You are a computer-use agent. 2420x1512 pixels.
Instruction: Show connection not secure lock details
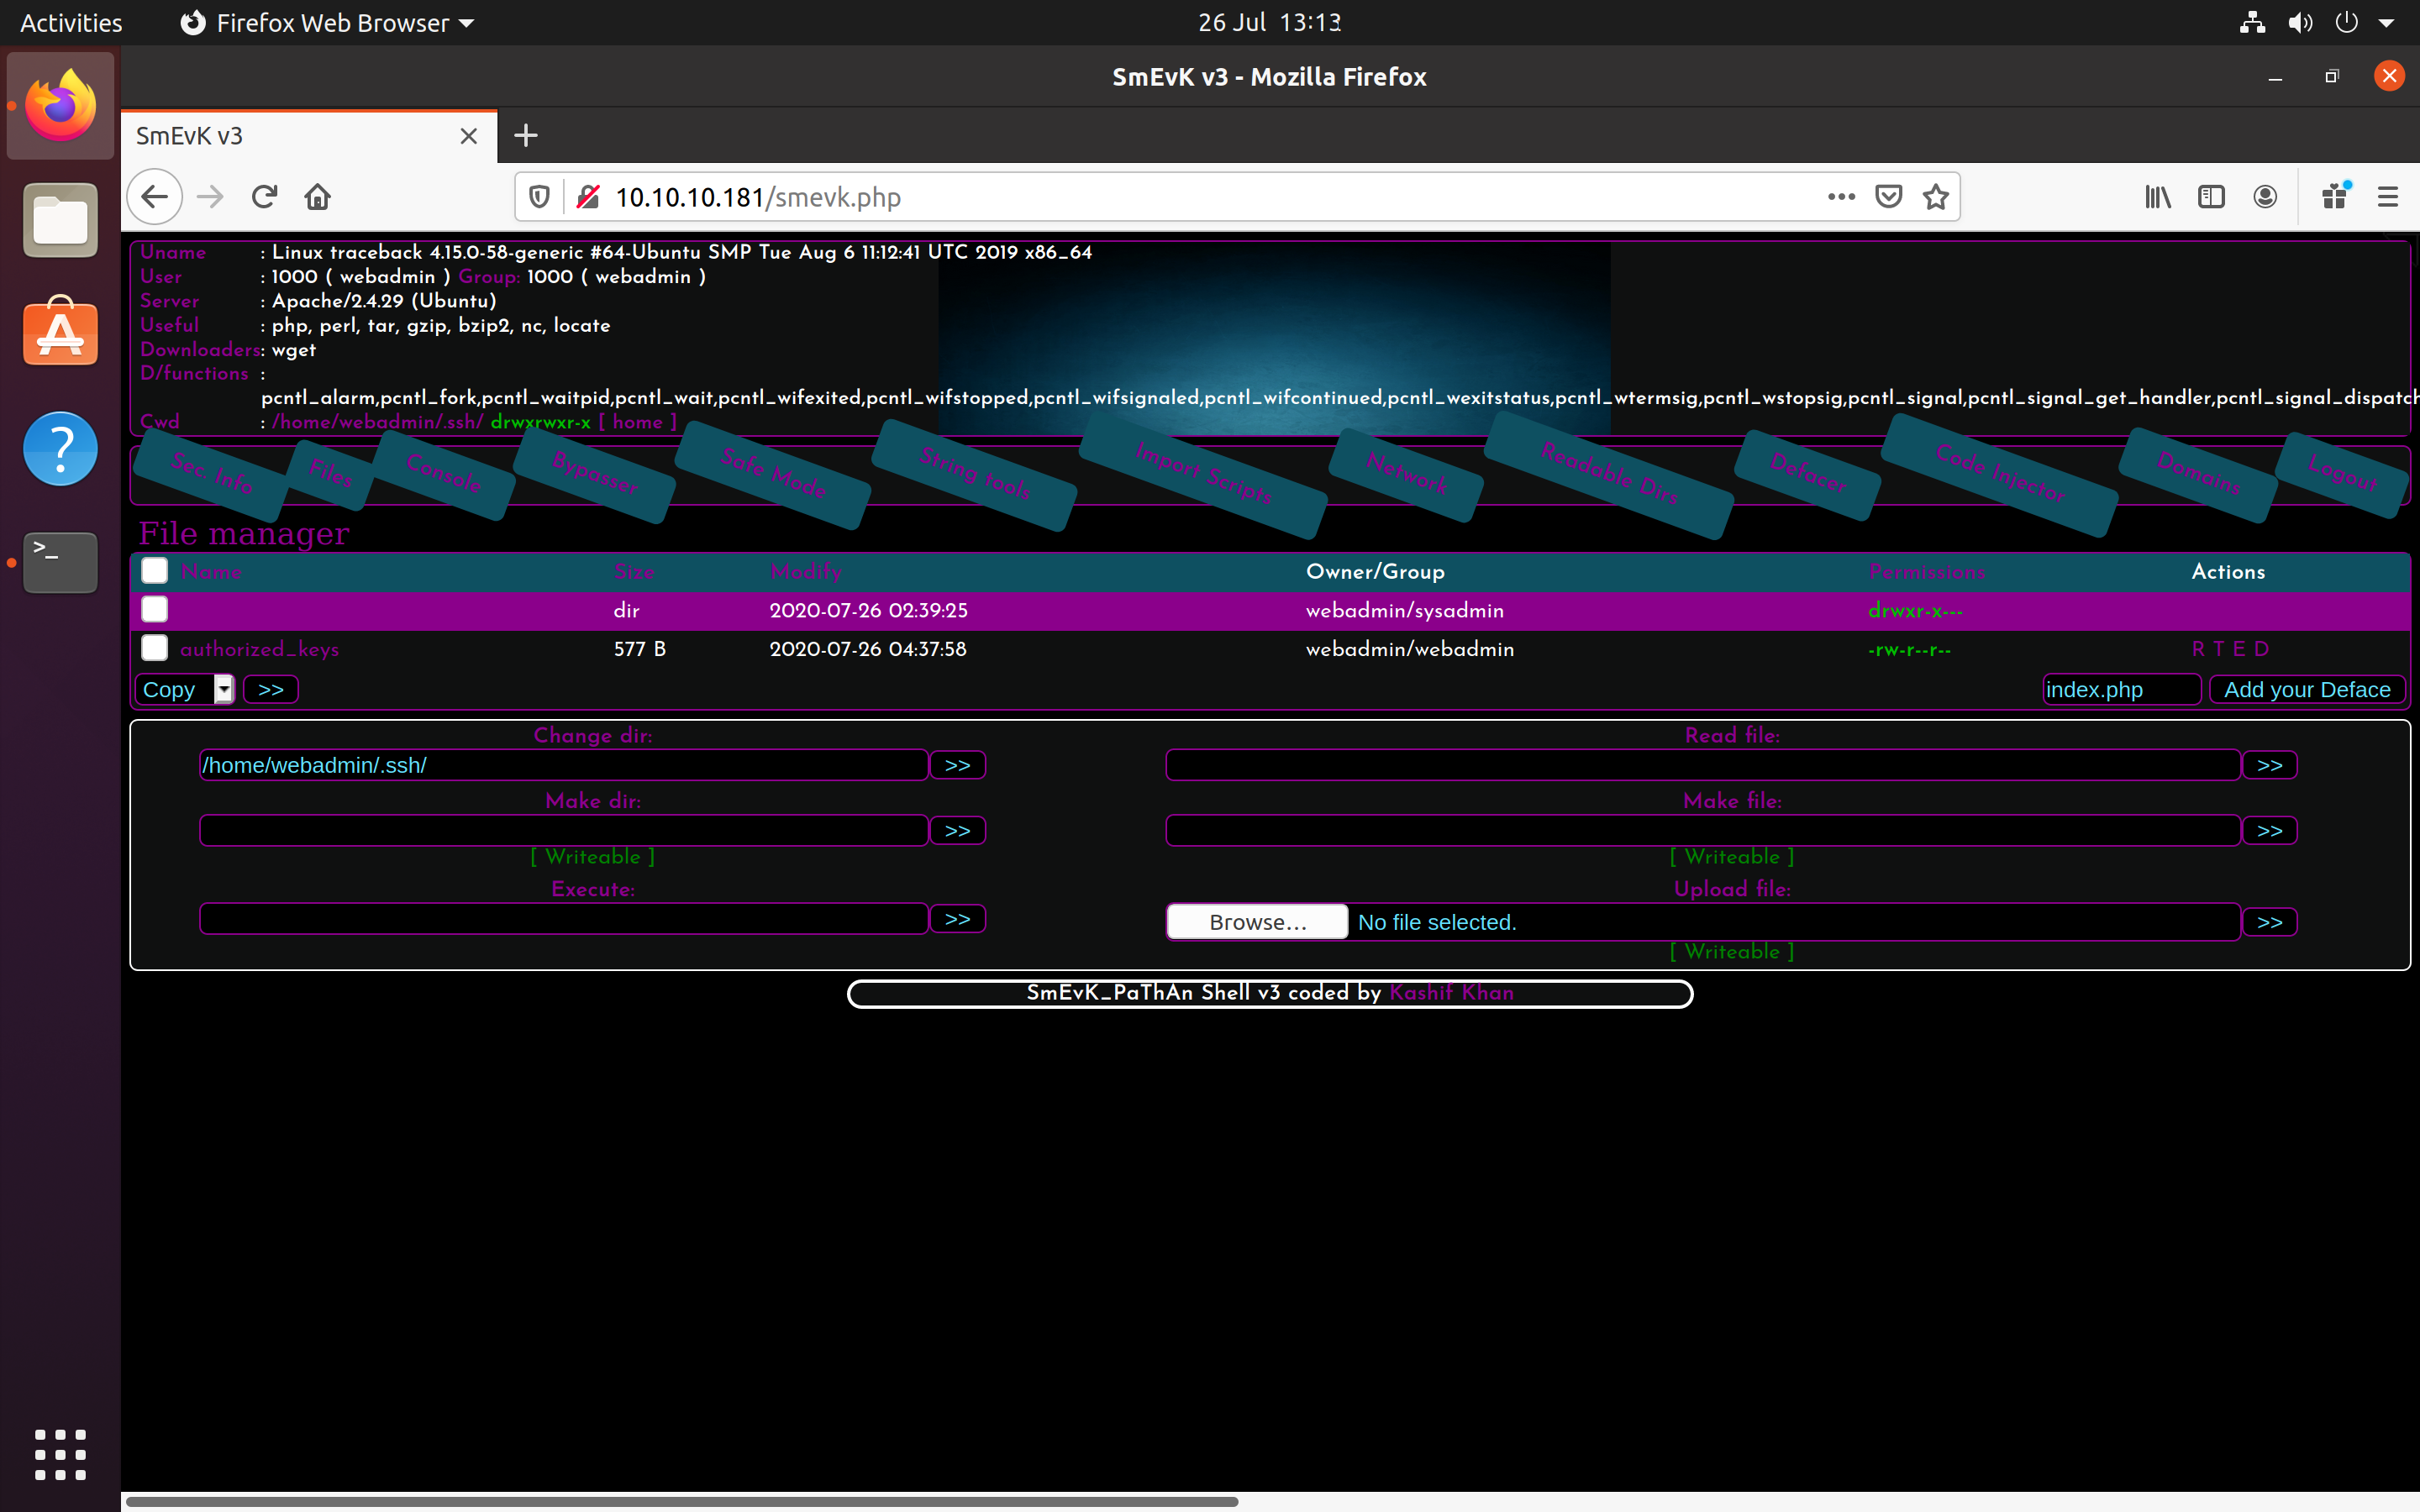click(589, 197)
